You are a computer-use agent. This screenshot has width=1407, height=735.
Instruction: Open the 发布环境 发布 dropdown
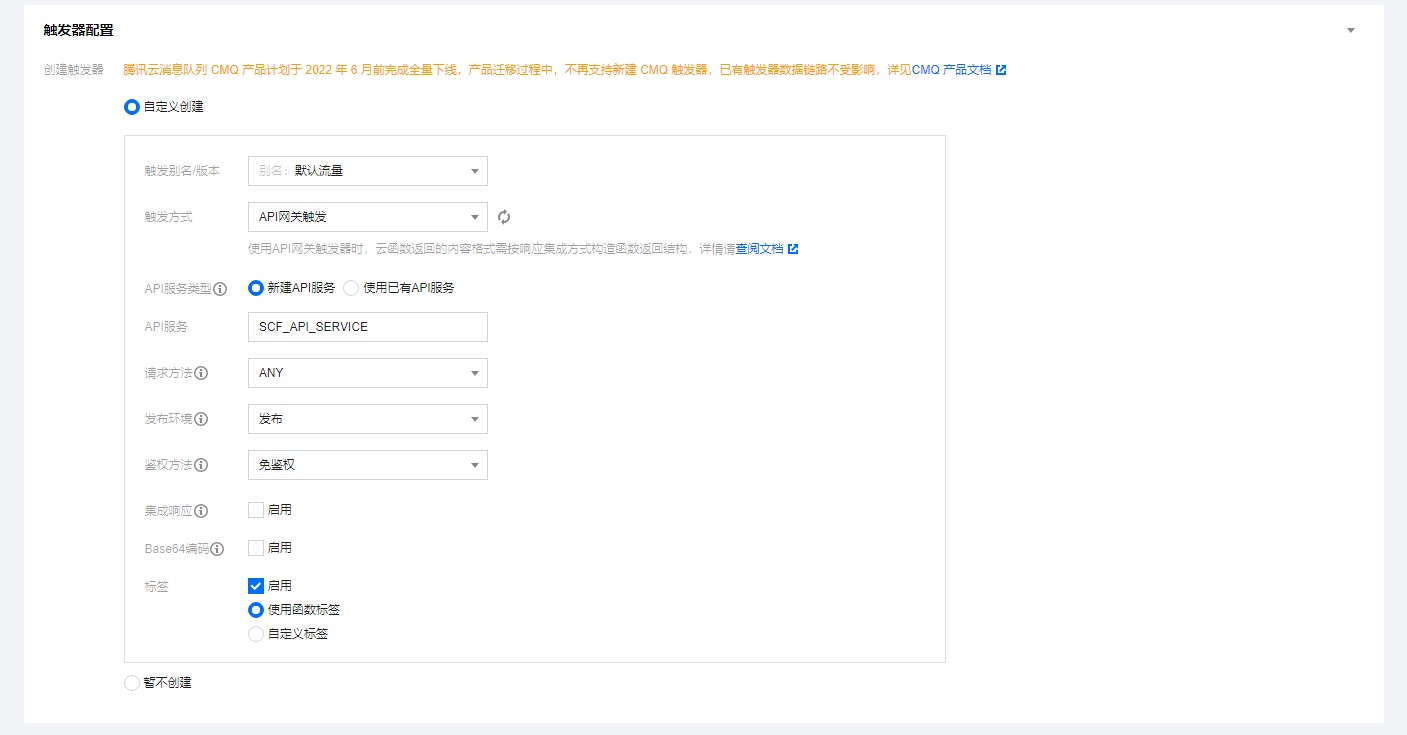click(x=367, y=419)
